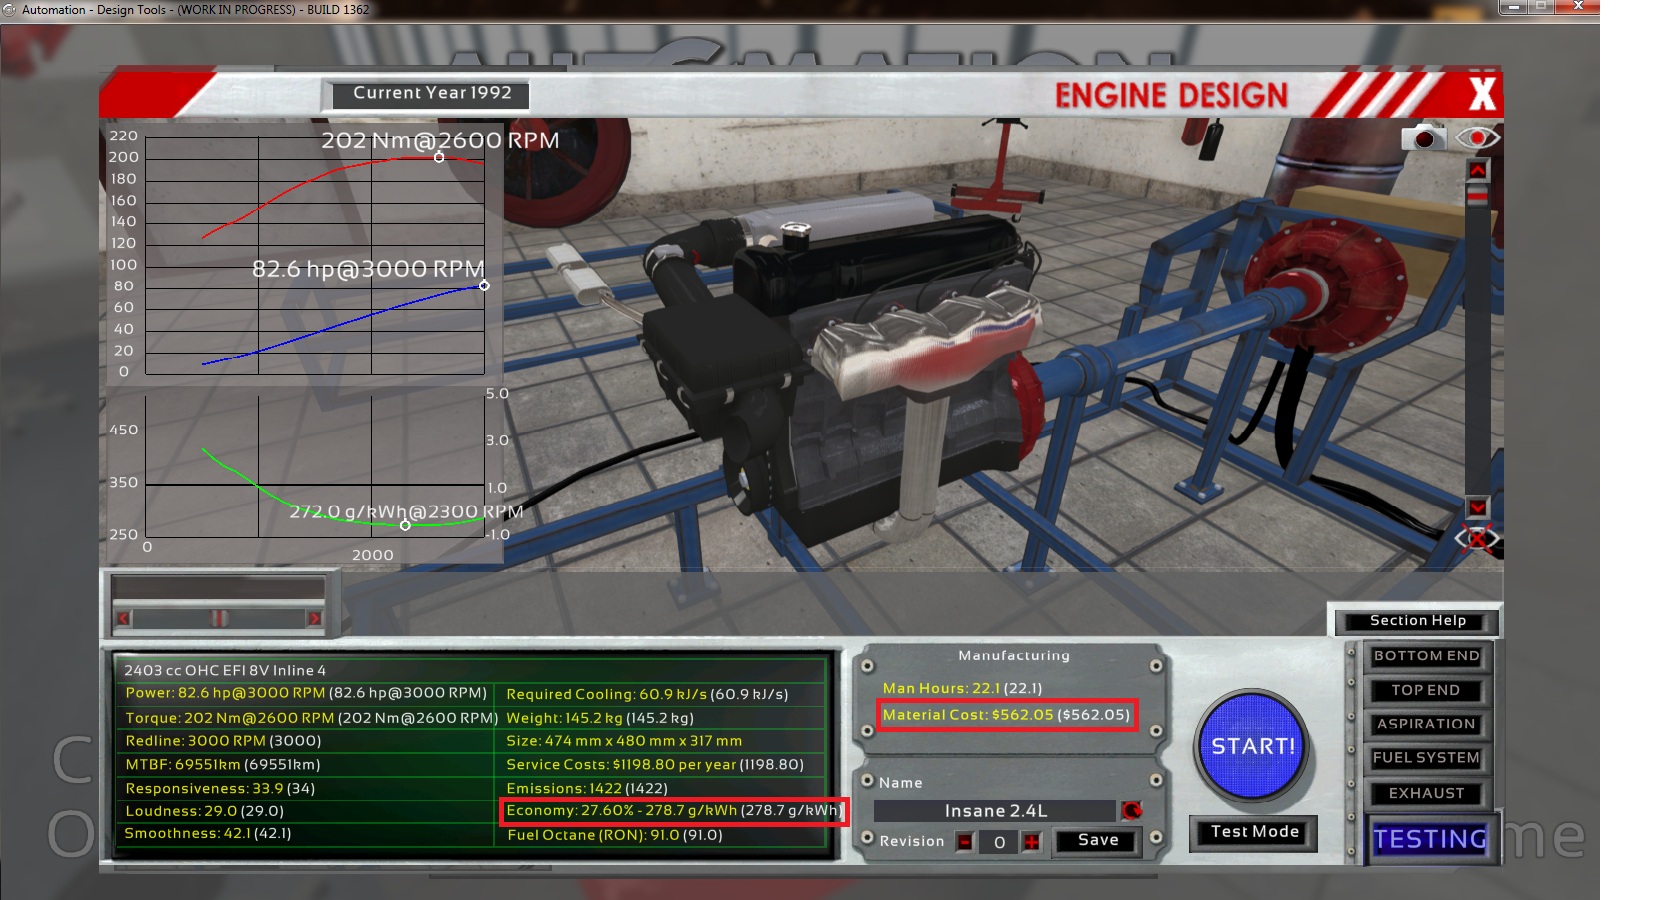Screen dimensions: 1674x900
Task: Click the Torque 202 Nm stat row
Action: [x=311, y=718]
